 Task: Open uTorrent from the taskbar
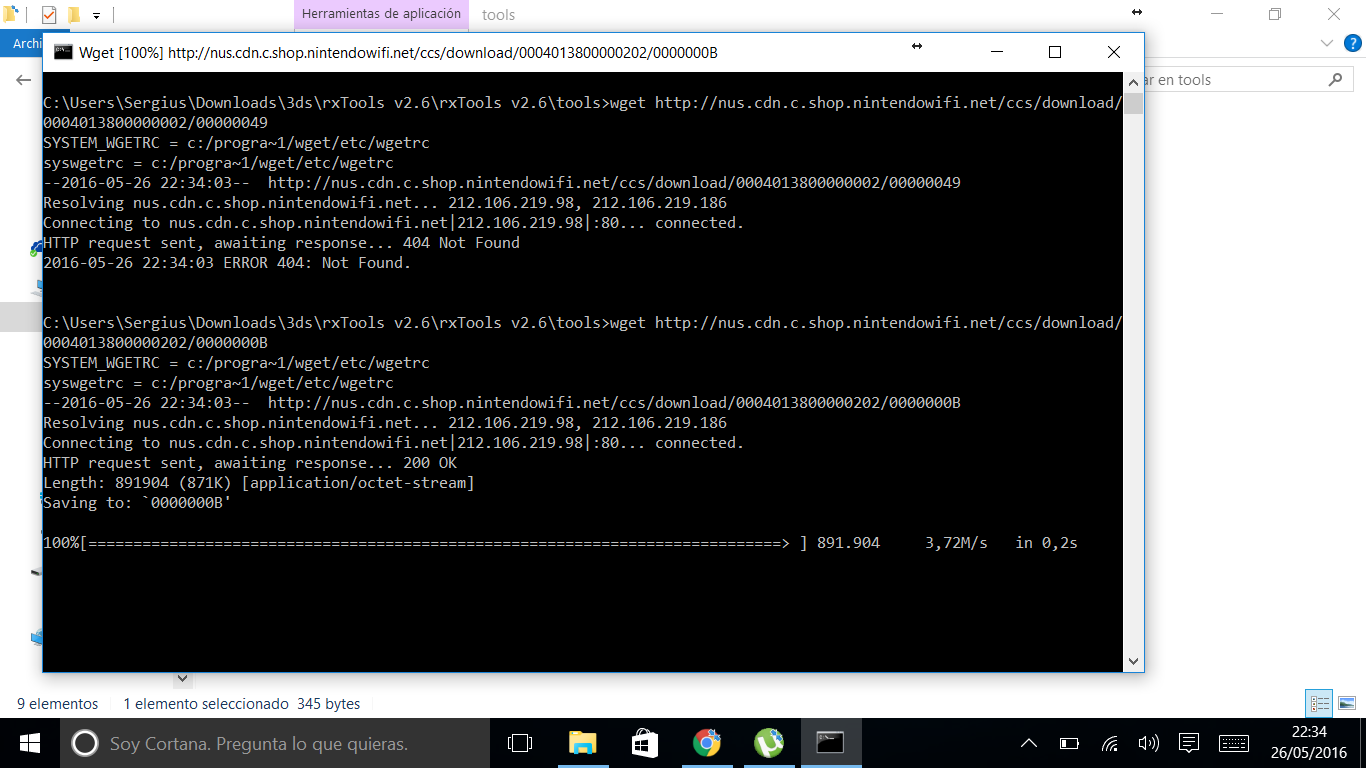pyautogui.click(x=768, y=743)
